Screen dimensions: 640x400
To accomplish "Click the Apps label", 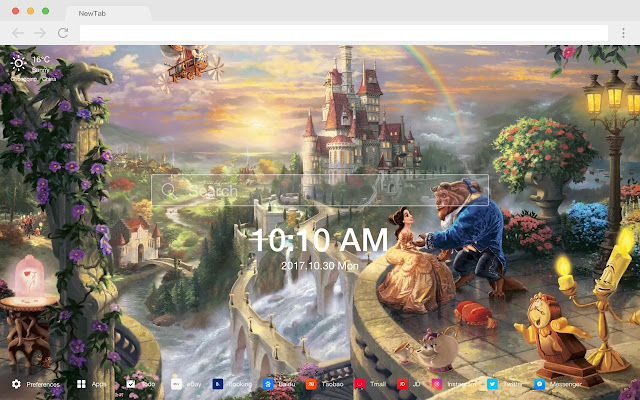I will (x=98, y=384).
